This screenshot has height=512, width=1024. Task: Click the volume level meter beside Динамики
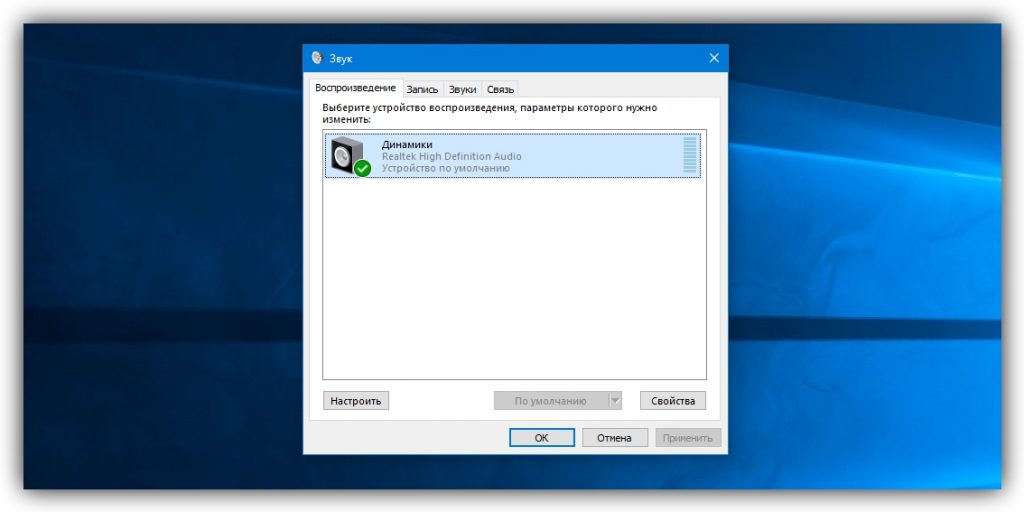coord(689,156)
